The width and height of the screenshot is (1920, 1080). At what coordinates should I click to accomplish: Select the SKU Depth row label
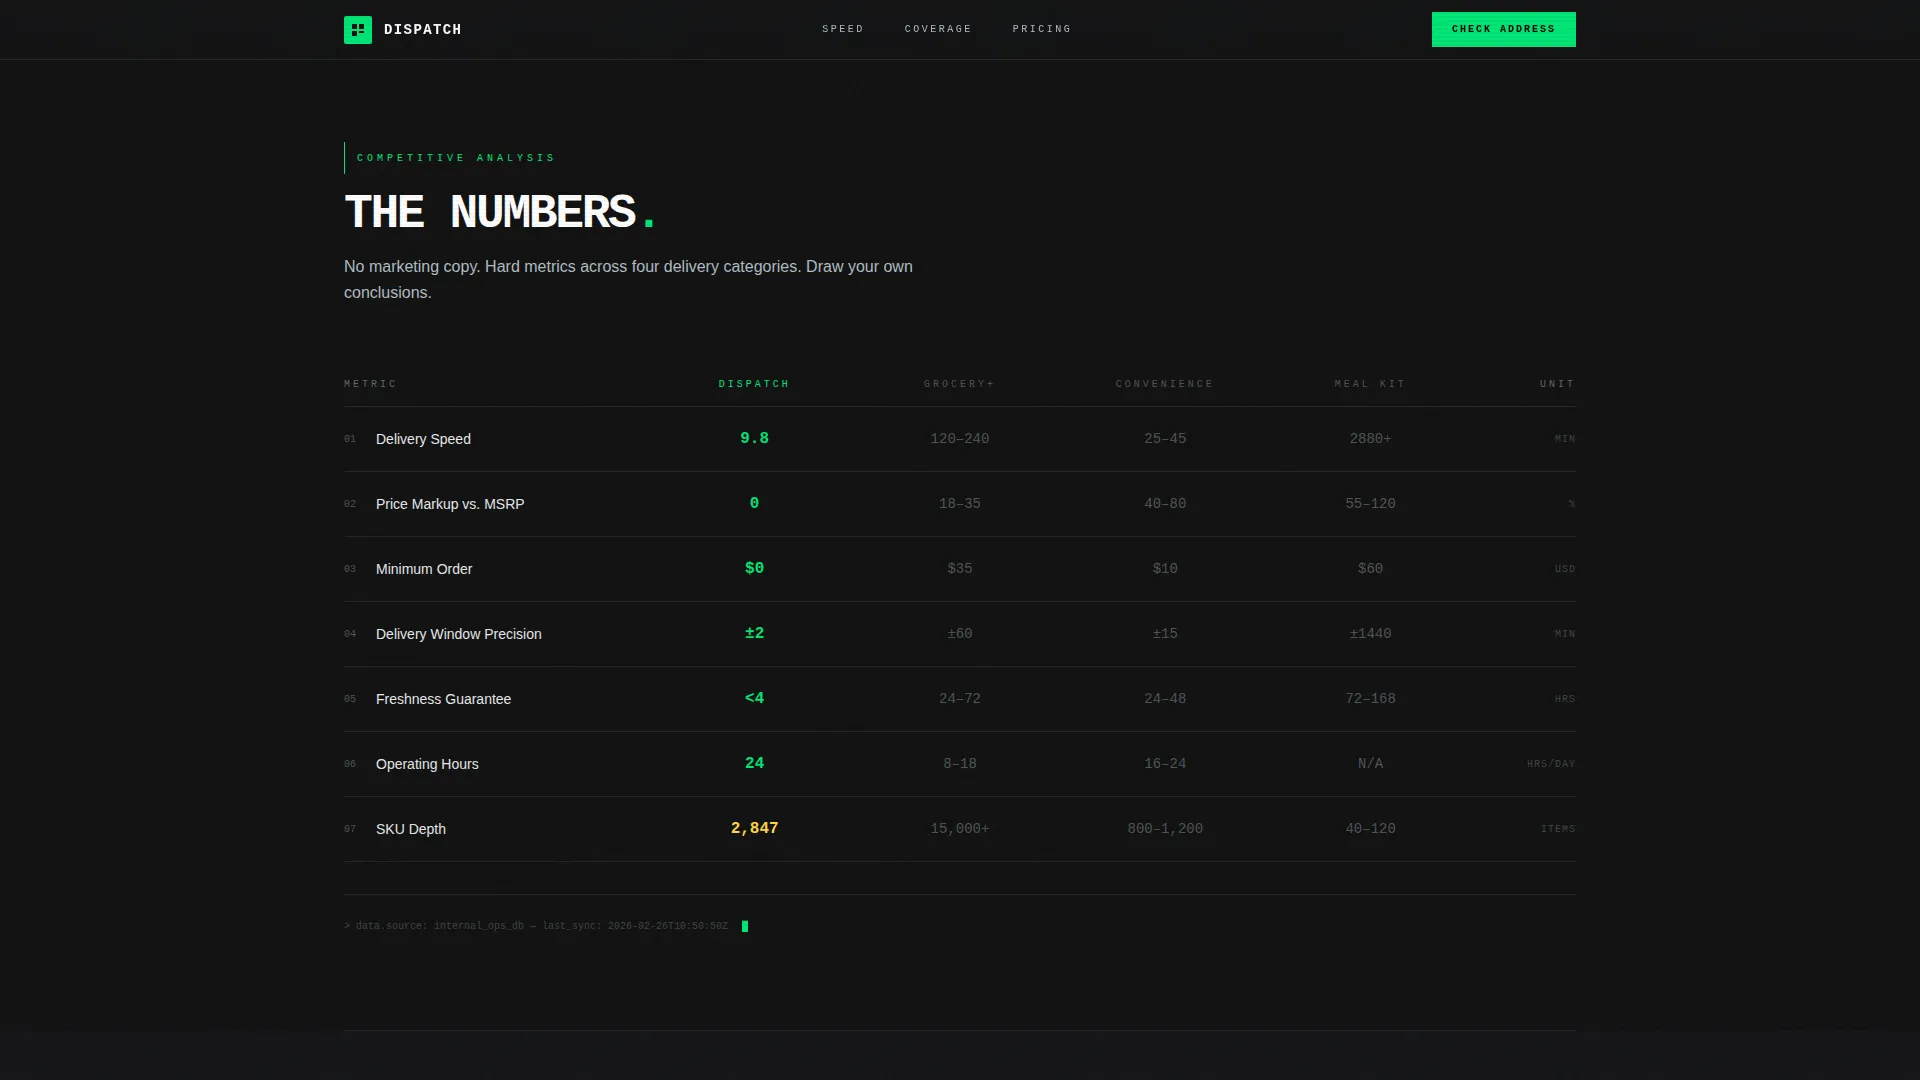pyautogui.click(x=411, y=829)
